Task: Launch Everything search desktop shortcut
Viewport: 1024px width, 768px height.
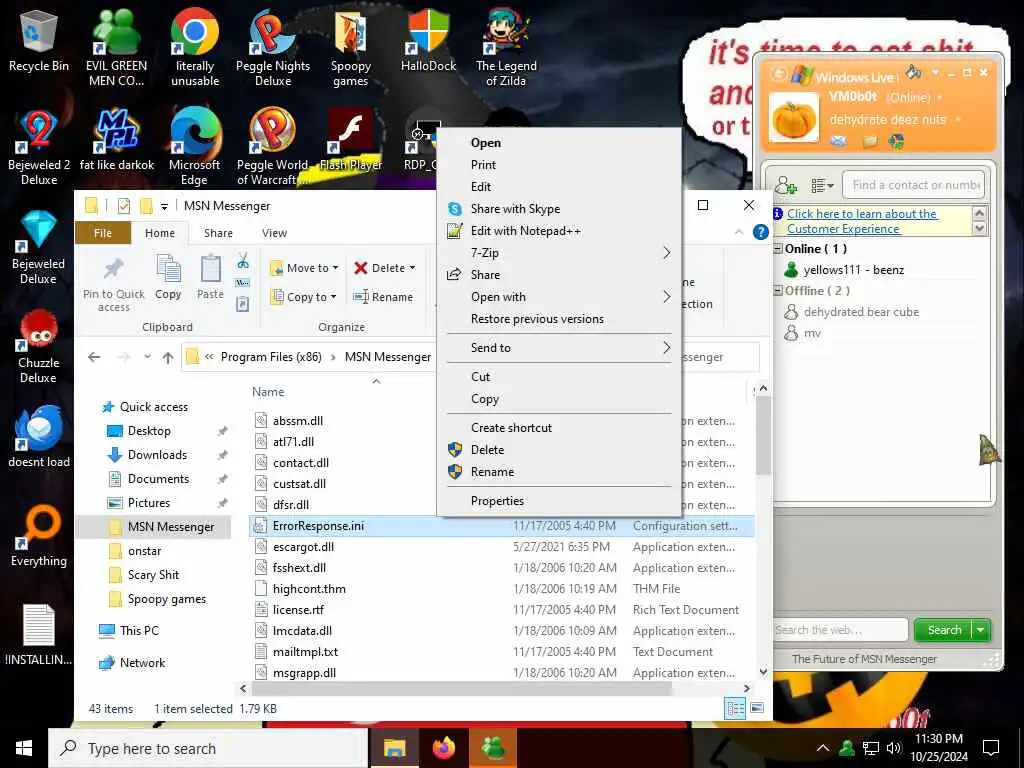Action: click(x=39, y=536)
